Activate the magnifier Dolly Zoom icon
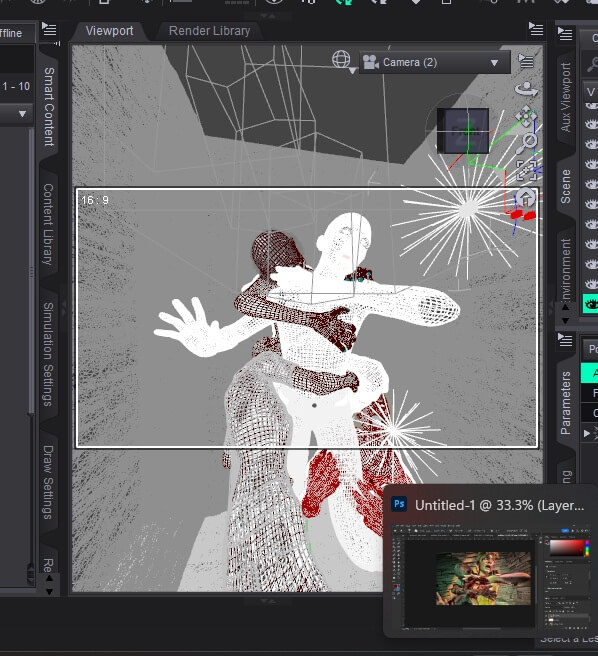Screen dimensions: 598x661 coord(527,143)
